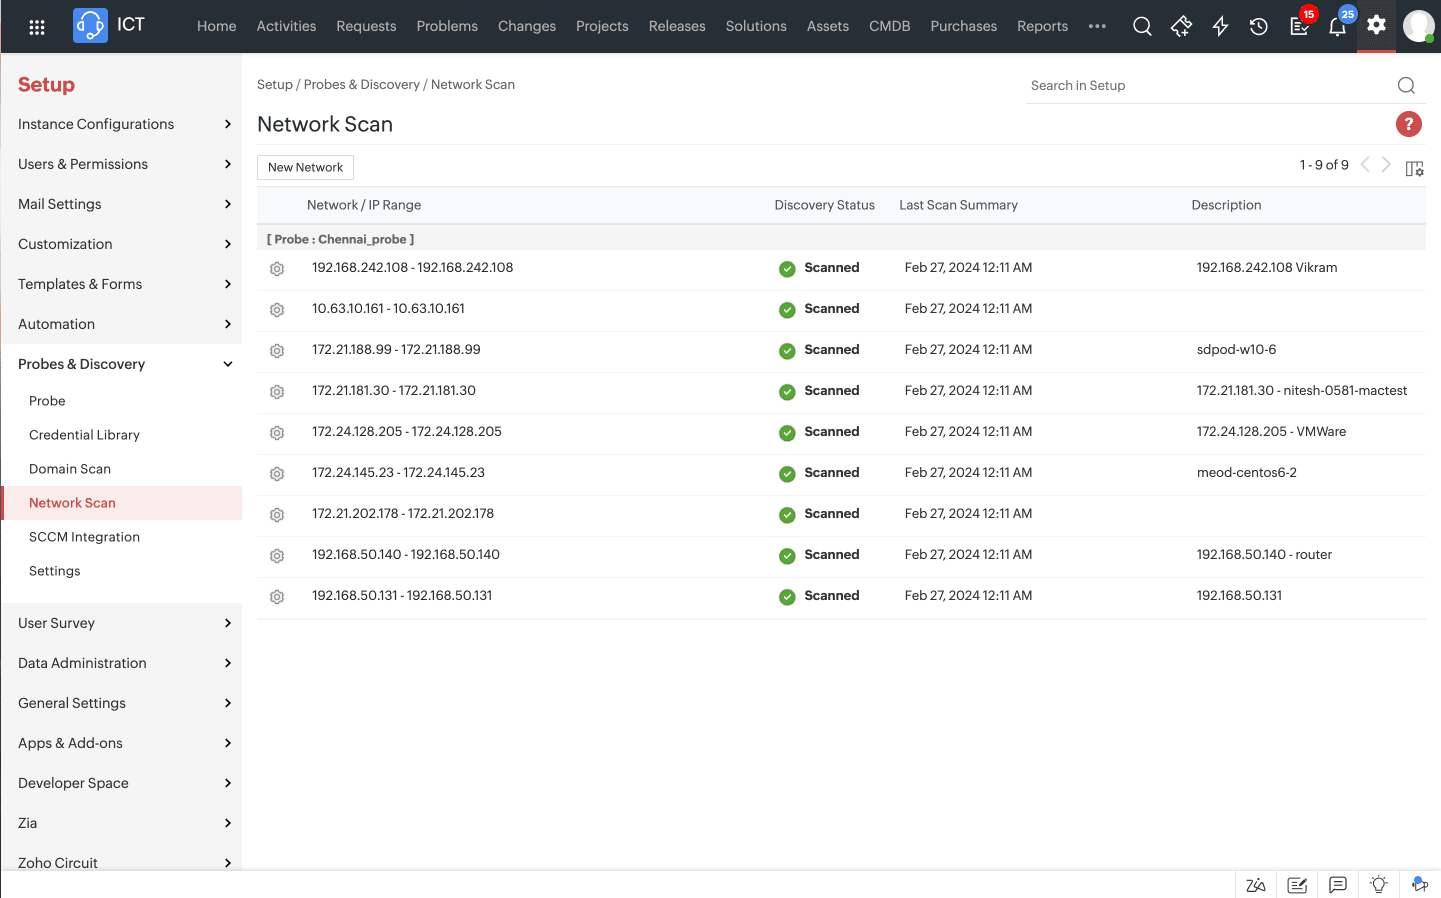Click gear icon for 192.168.50.140 row
Screen dimensions: 1441x898
coord(277,556)
